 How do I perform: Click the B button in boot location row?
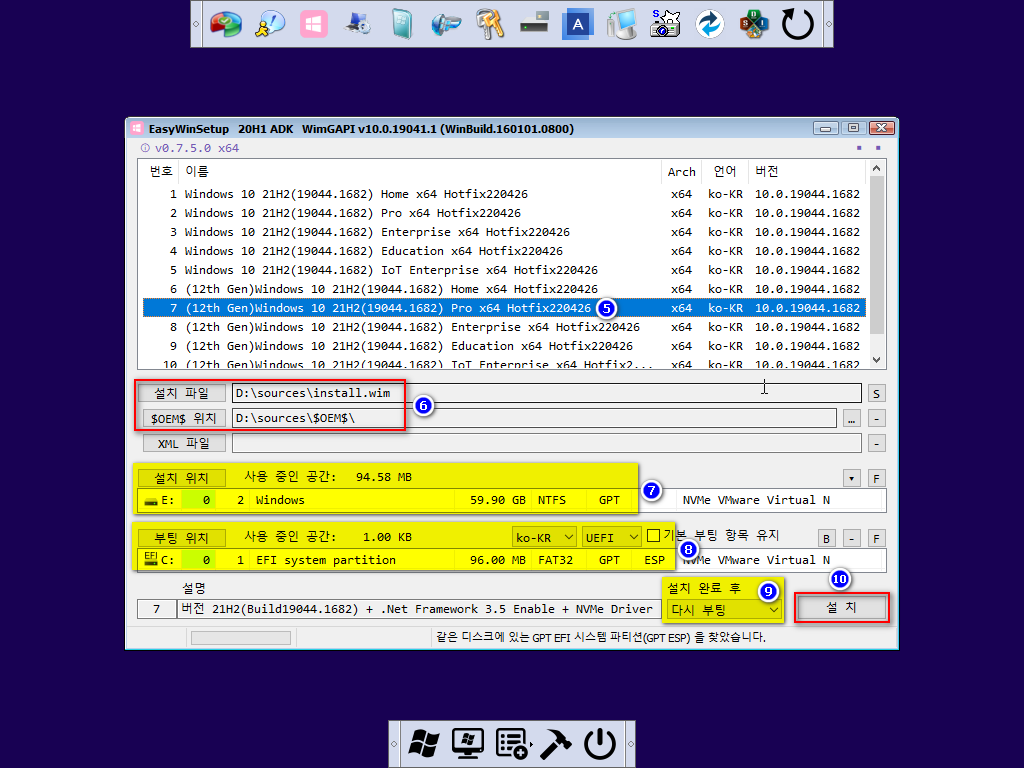[827, 538]
